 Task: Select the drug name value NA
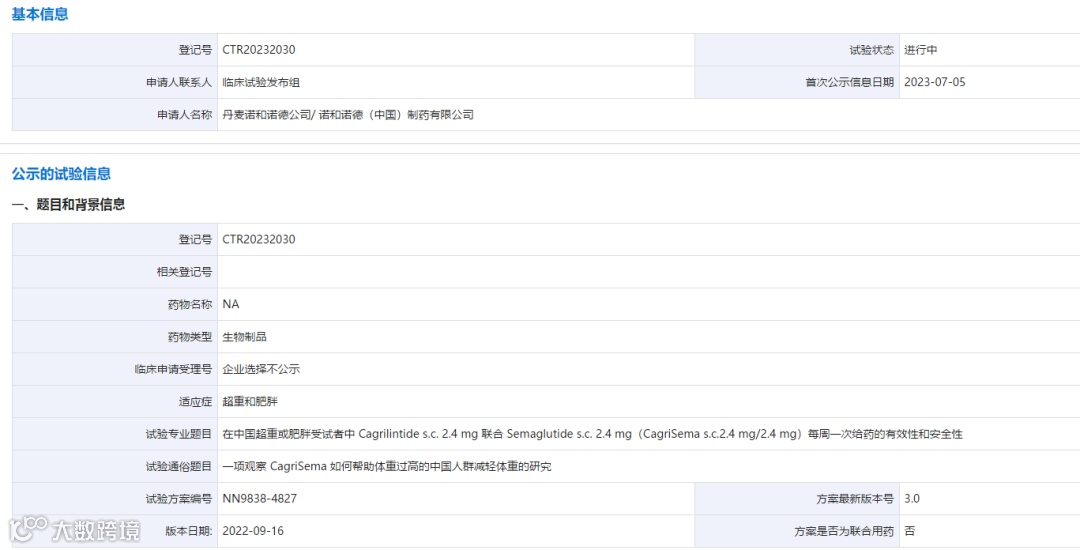click(231, 304)
